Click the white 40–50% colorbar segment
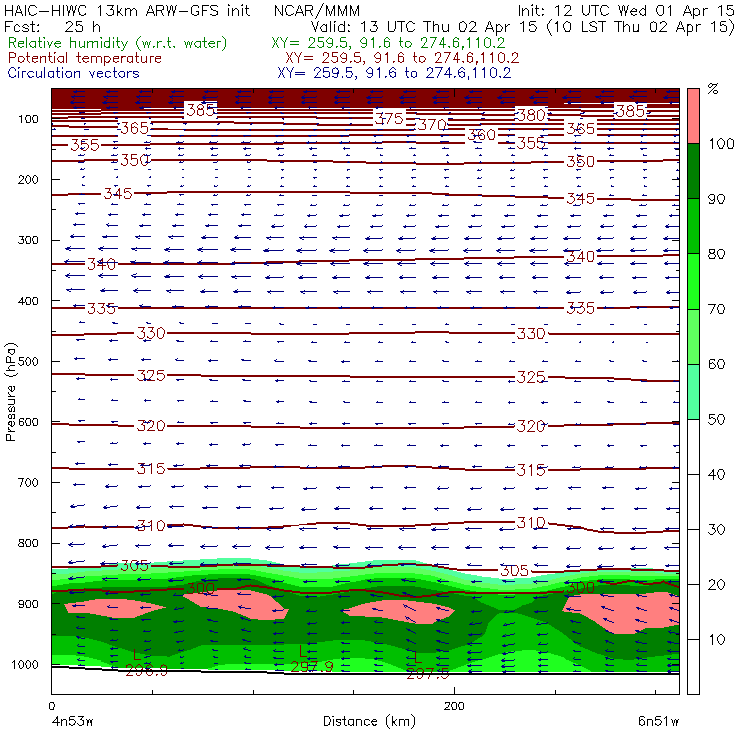Viewport: 740px width, 740px height. (693, 447)
